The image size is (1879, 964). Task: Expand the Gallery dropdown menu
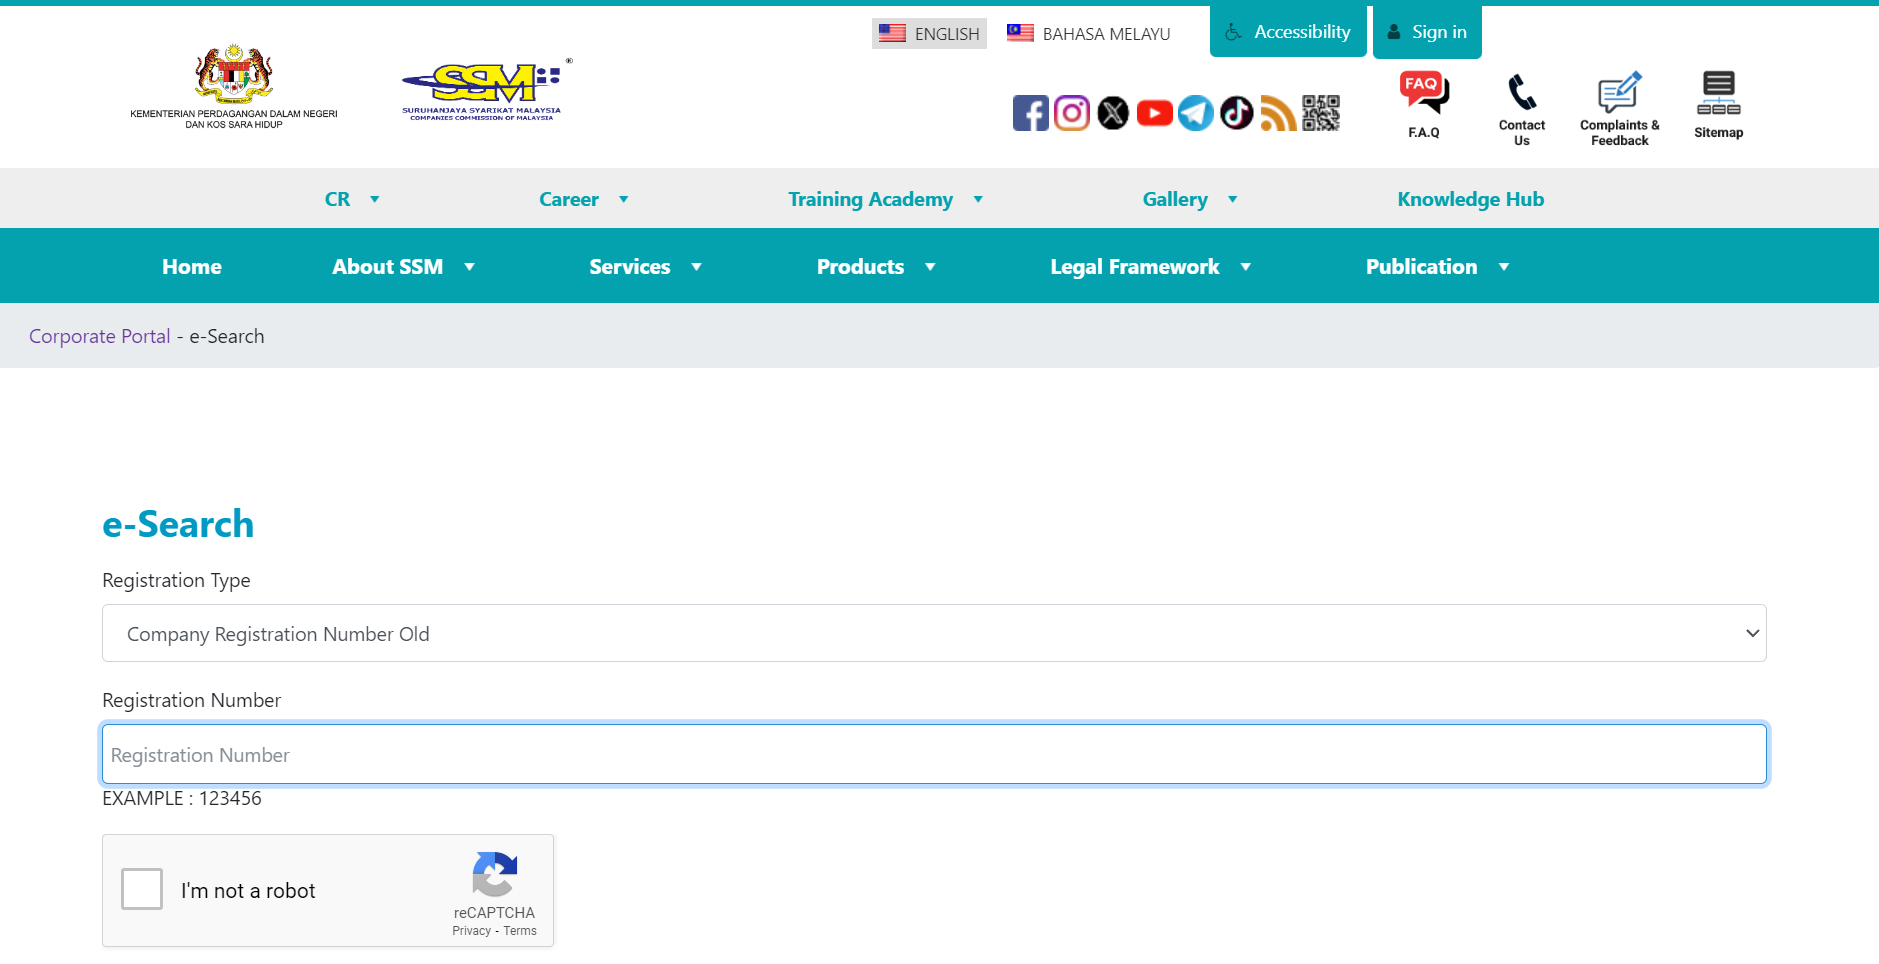click(1190, 199)
